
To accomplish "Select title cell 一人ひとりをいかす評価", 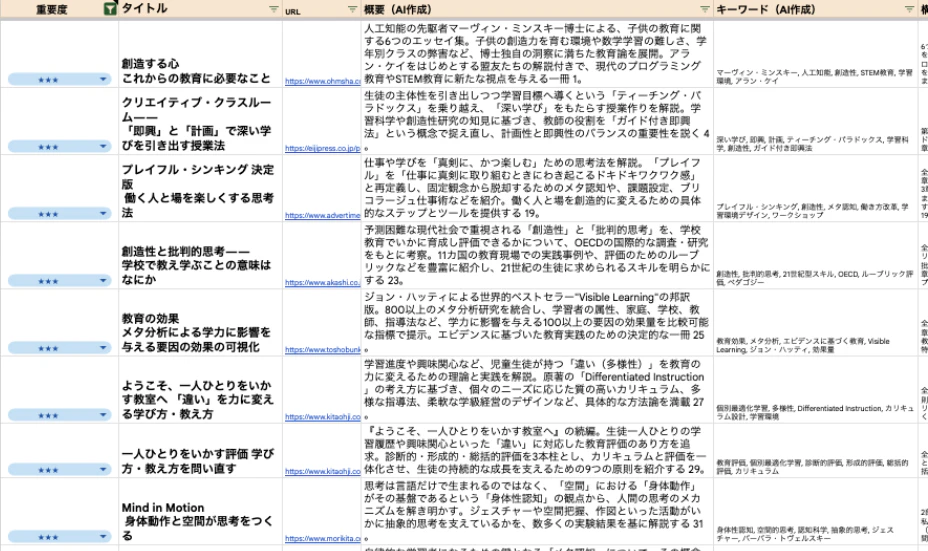I will tap(201, 451).
